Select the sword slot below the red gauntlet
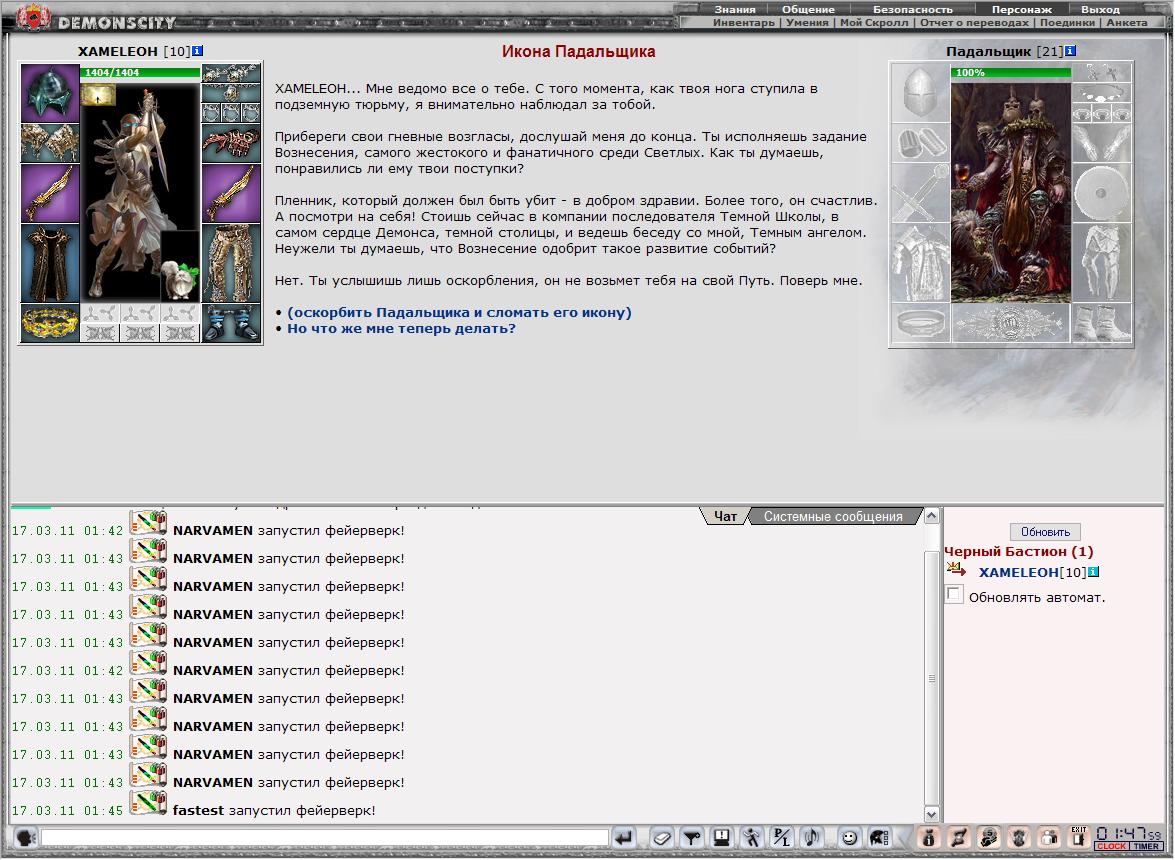Image resolution: width=1175 pixels, height=860 pixels. (x=231, y=193)
